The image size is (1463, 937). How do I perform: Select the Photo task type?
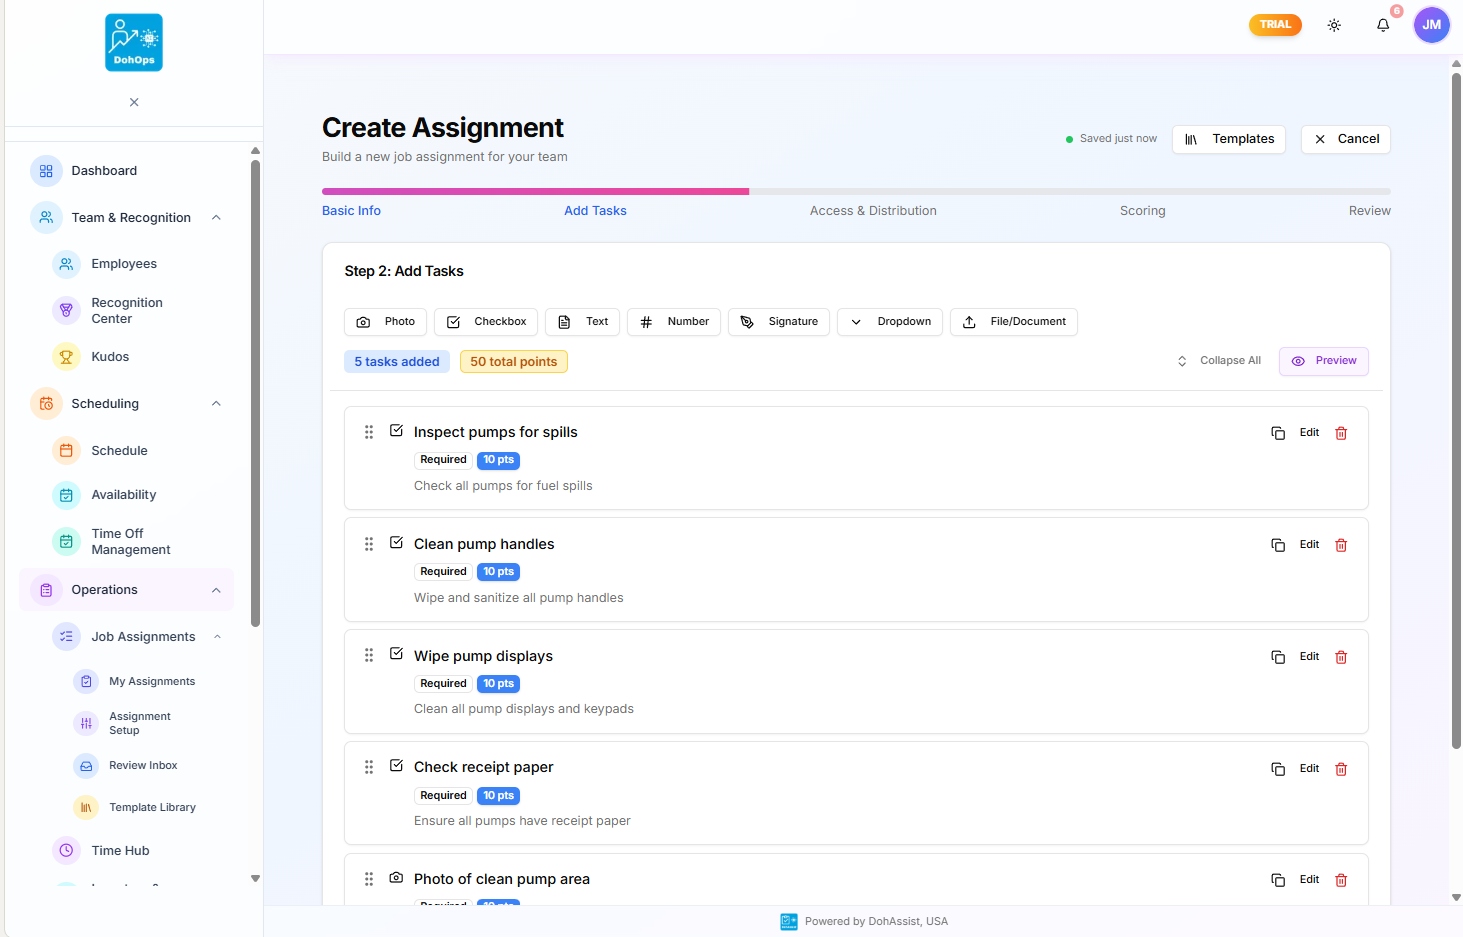[385, 321]
